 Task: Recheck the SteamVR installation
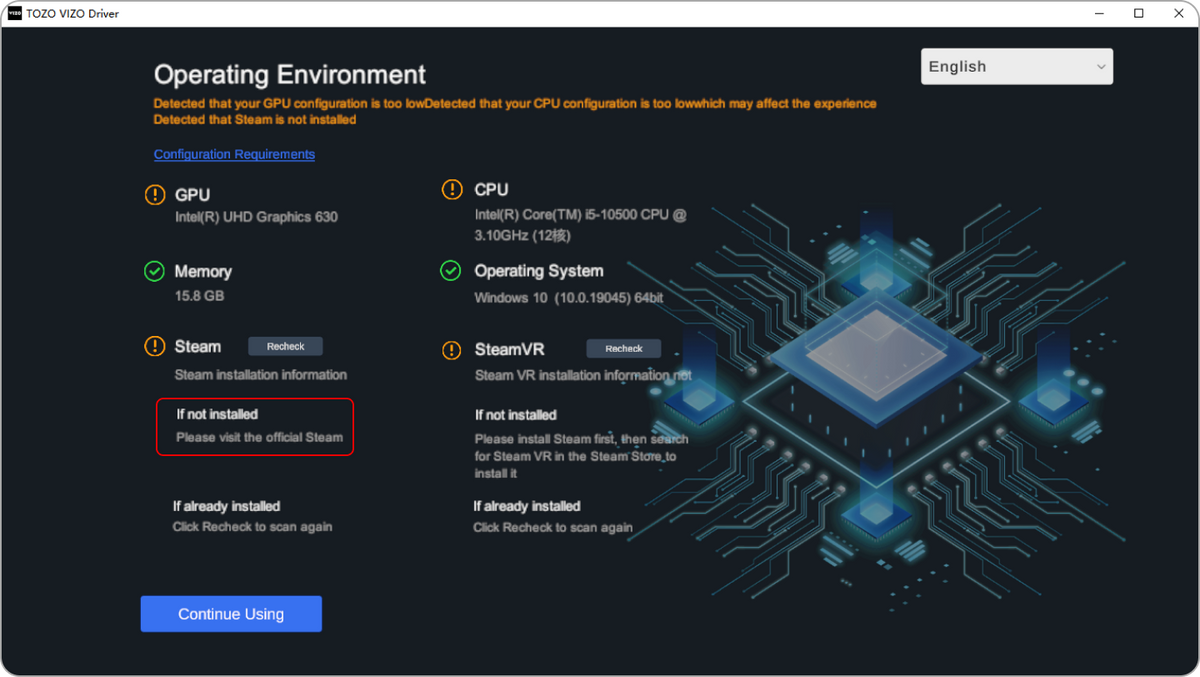[623, 348]
